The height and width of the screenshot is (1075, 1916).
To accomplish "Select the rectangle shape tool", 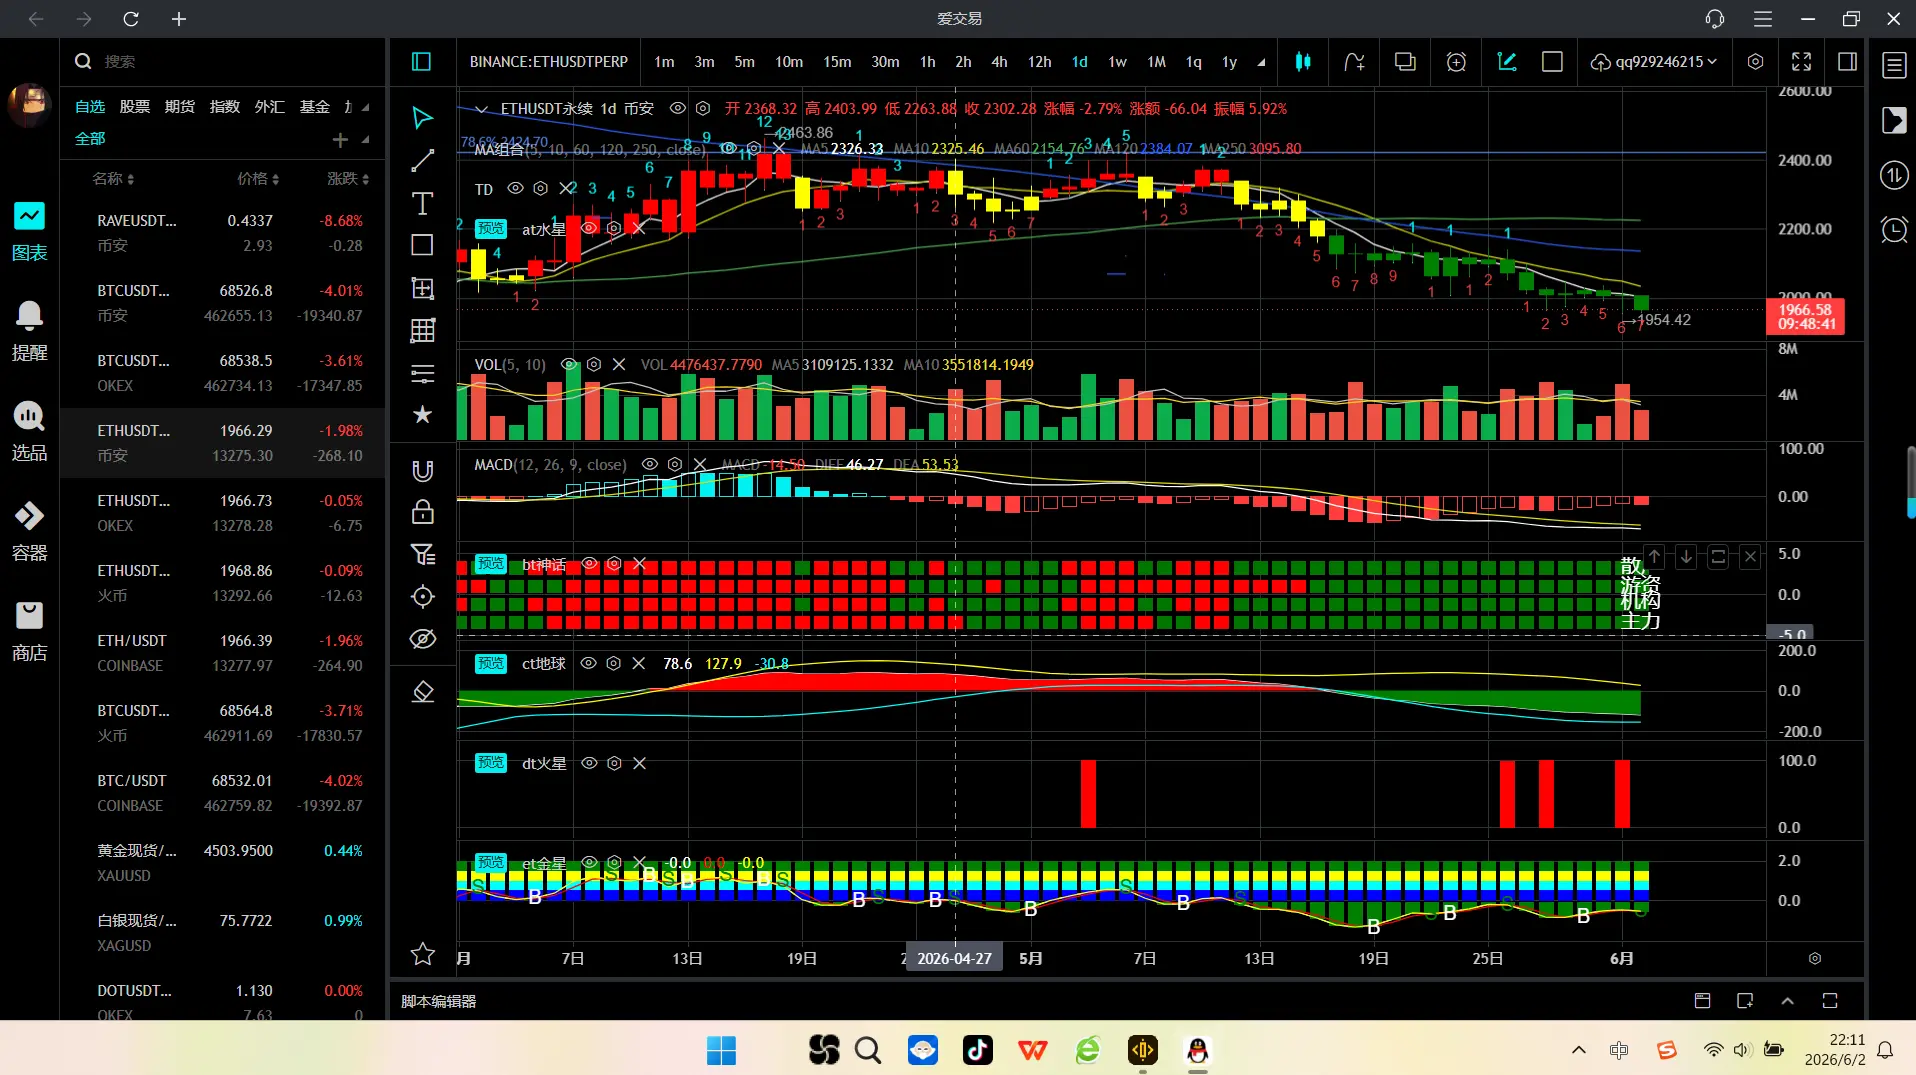I will click(x=423, y=246).
